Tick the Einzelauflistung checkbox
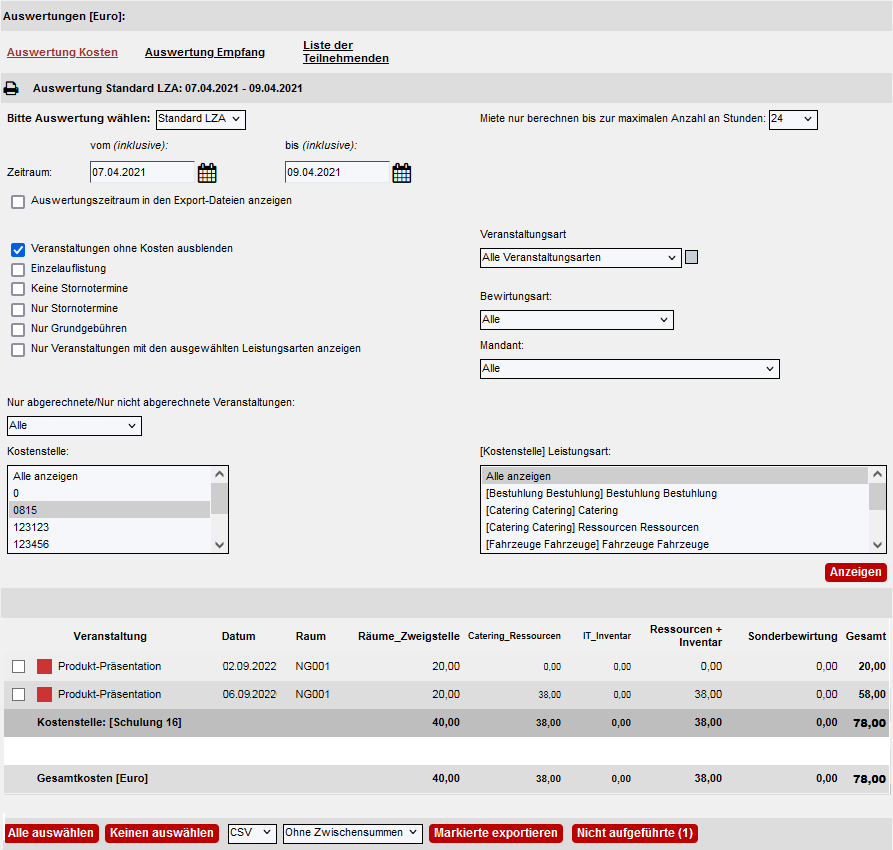893x850 pixels. pyautogui.click(x=18, y=269)
